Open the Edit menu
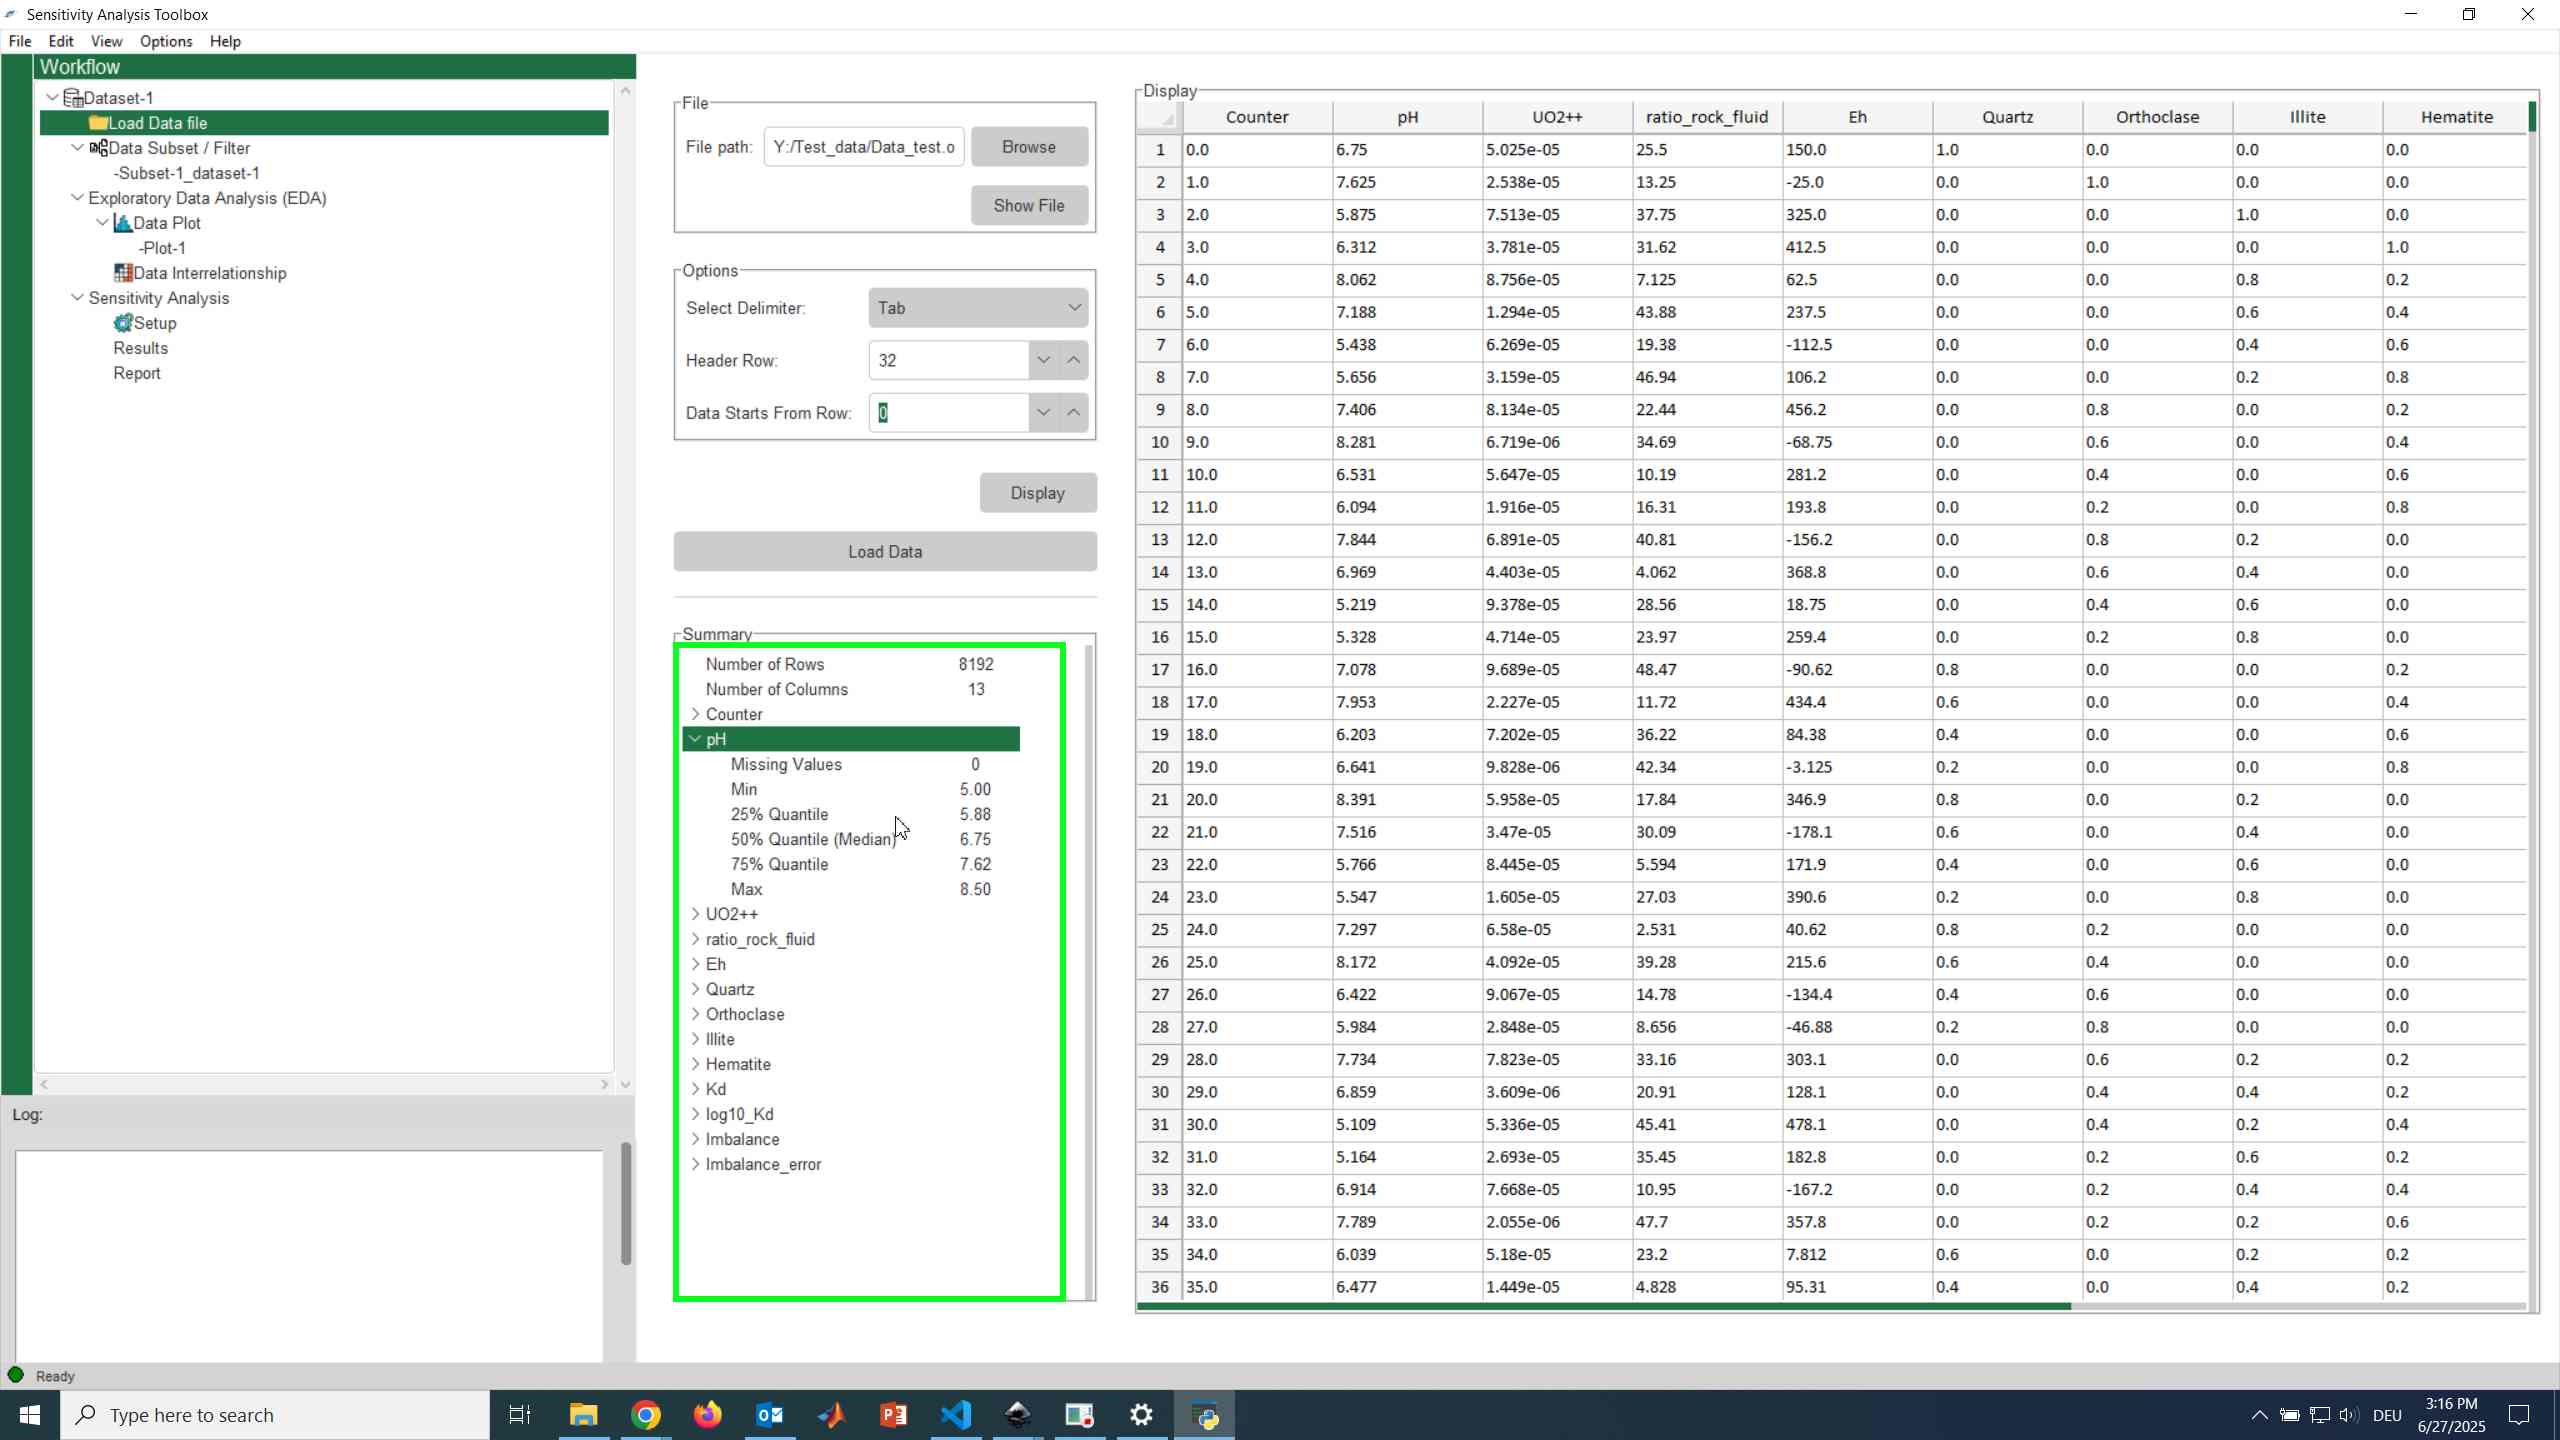Viewport: 2560px width, 1440px height. tap(61, 41)
